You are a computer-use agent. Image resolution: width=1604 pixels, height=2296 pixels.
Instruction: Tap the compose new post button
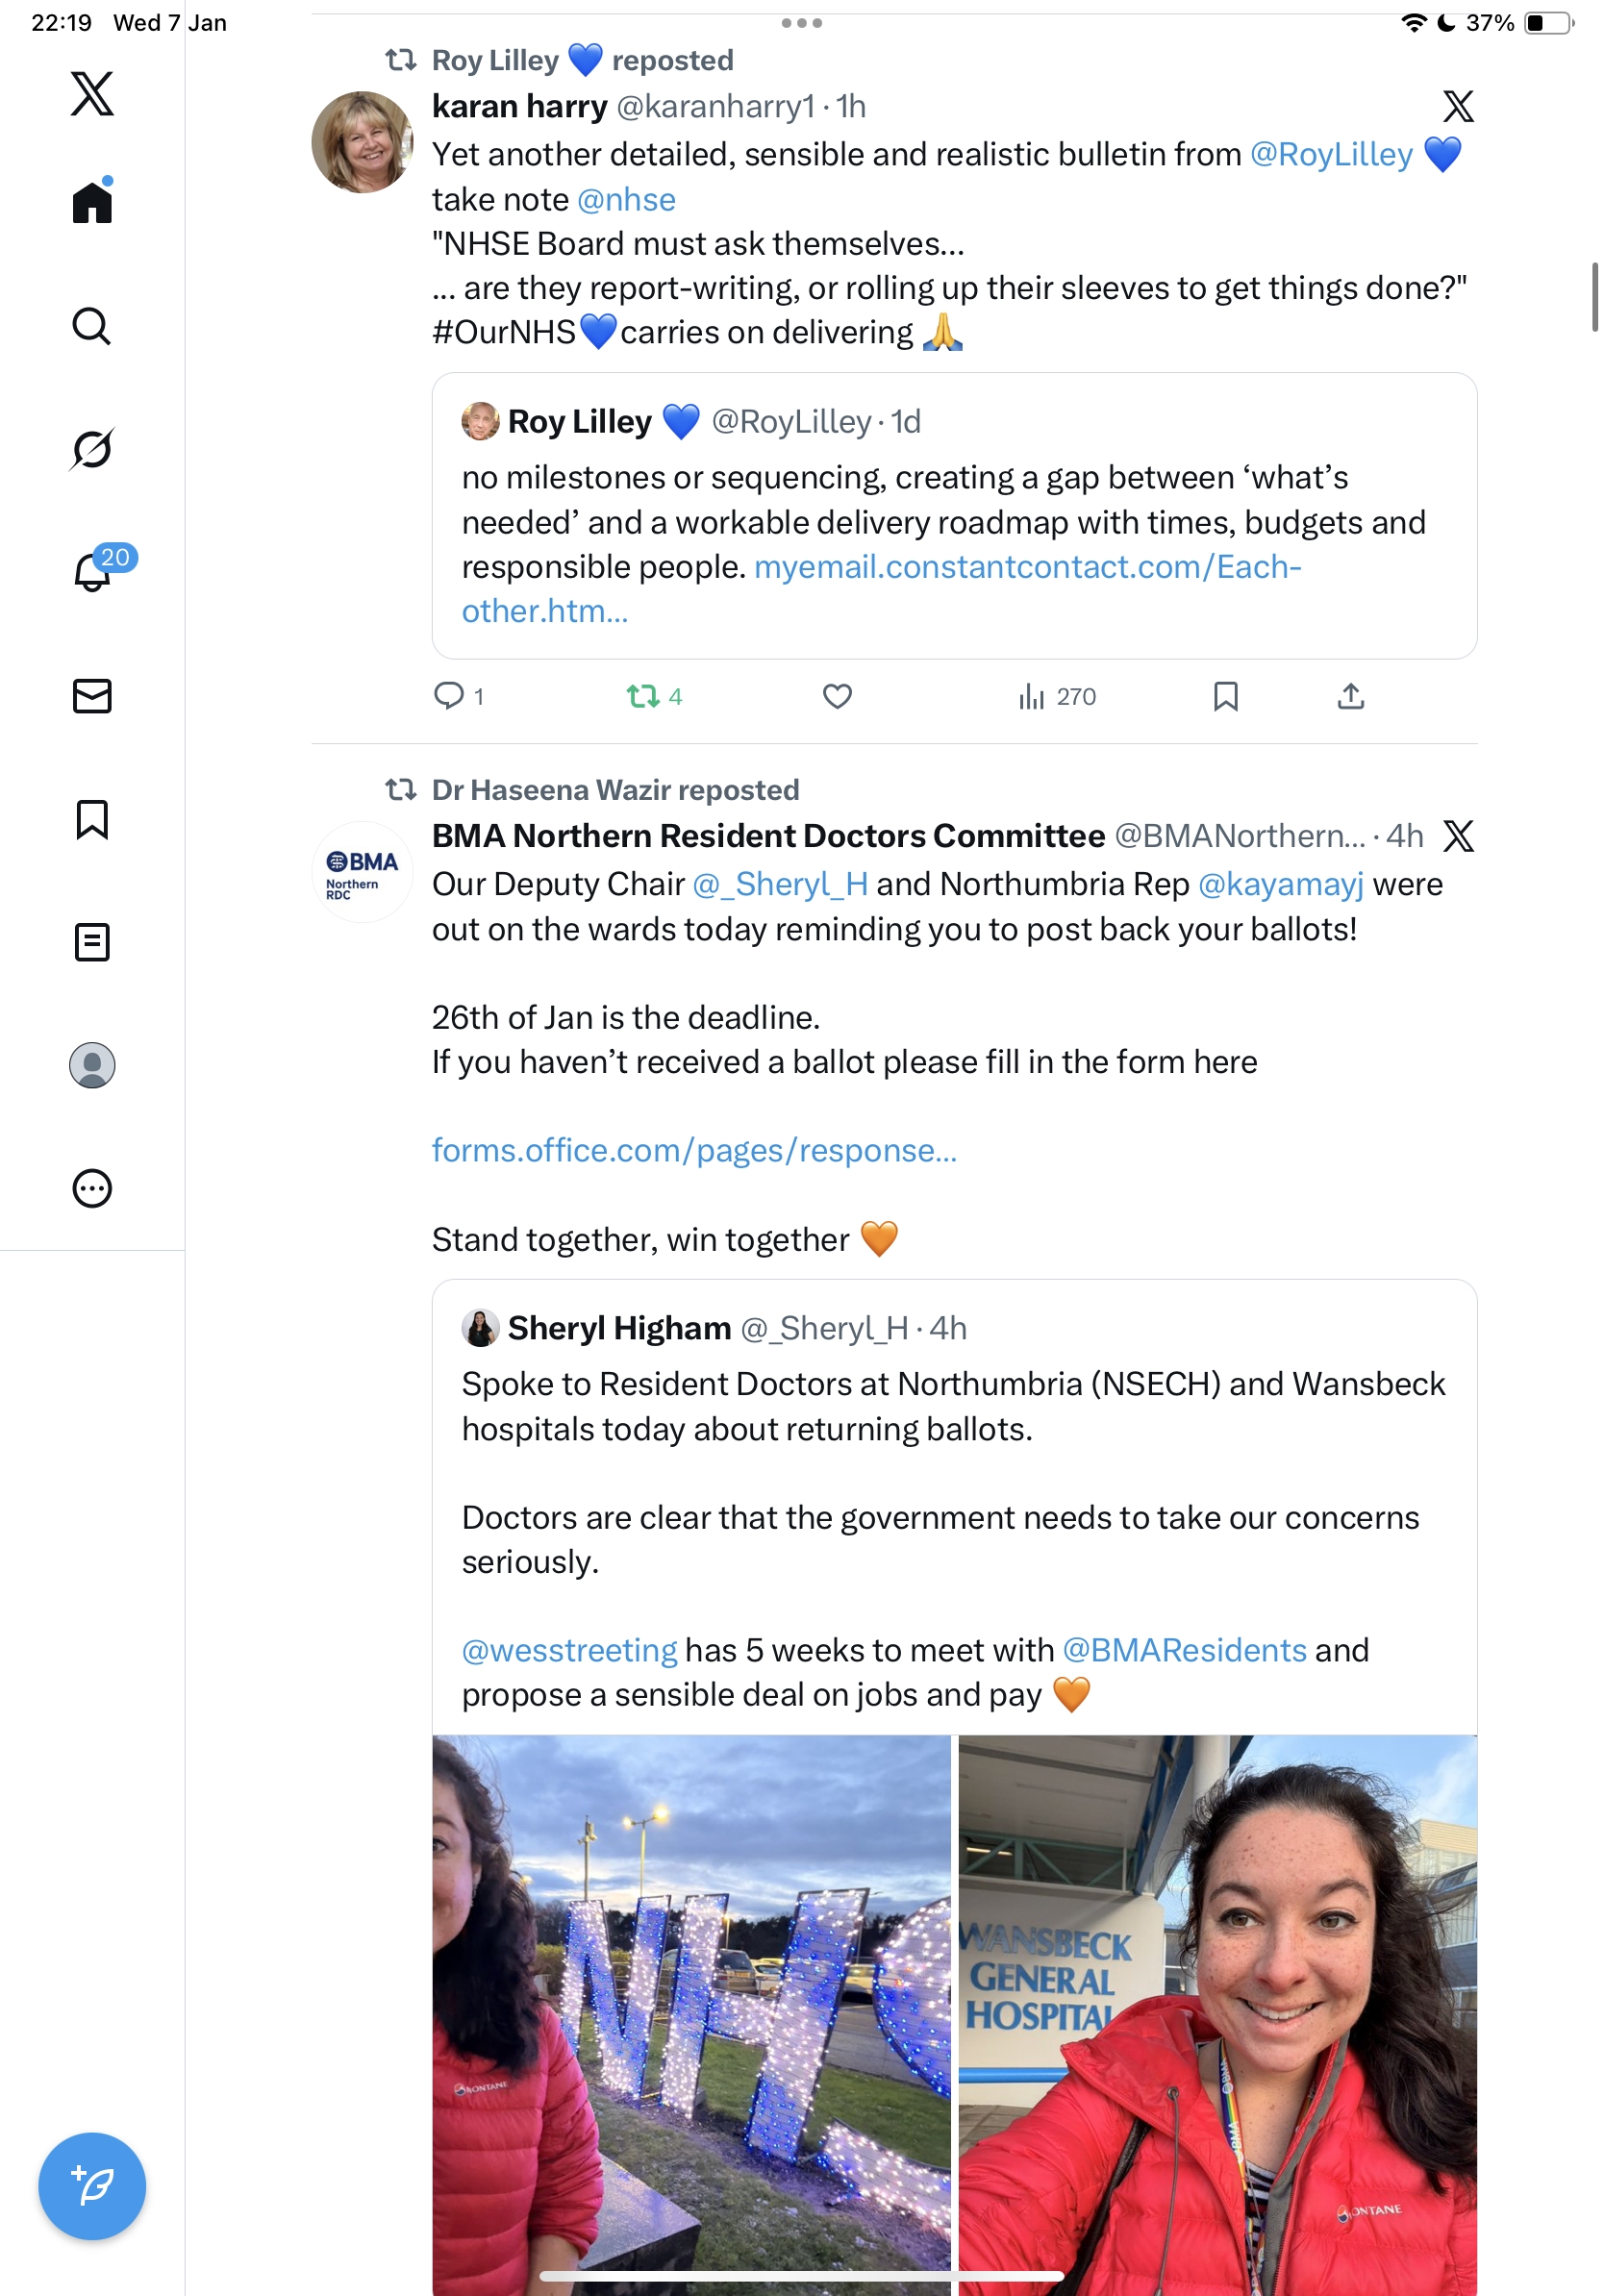[92, 2186]
